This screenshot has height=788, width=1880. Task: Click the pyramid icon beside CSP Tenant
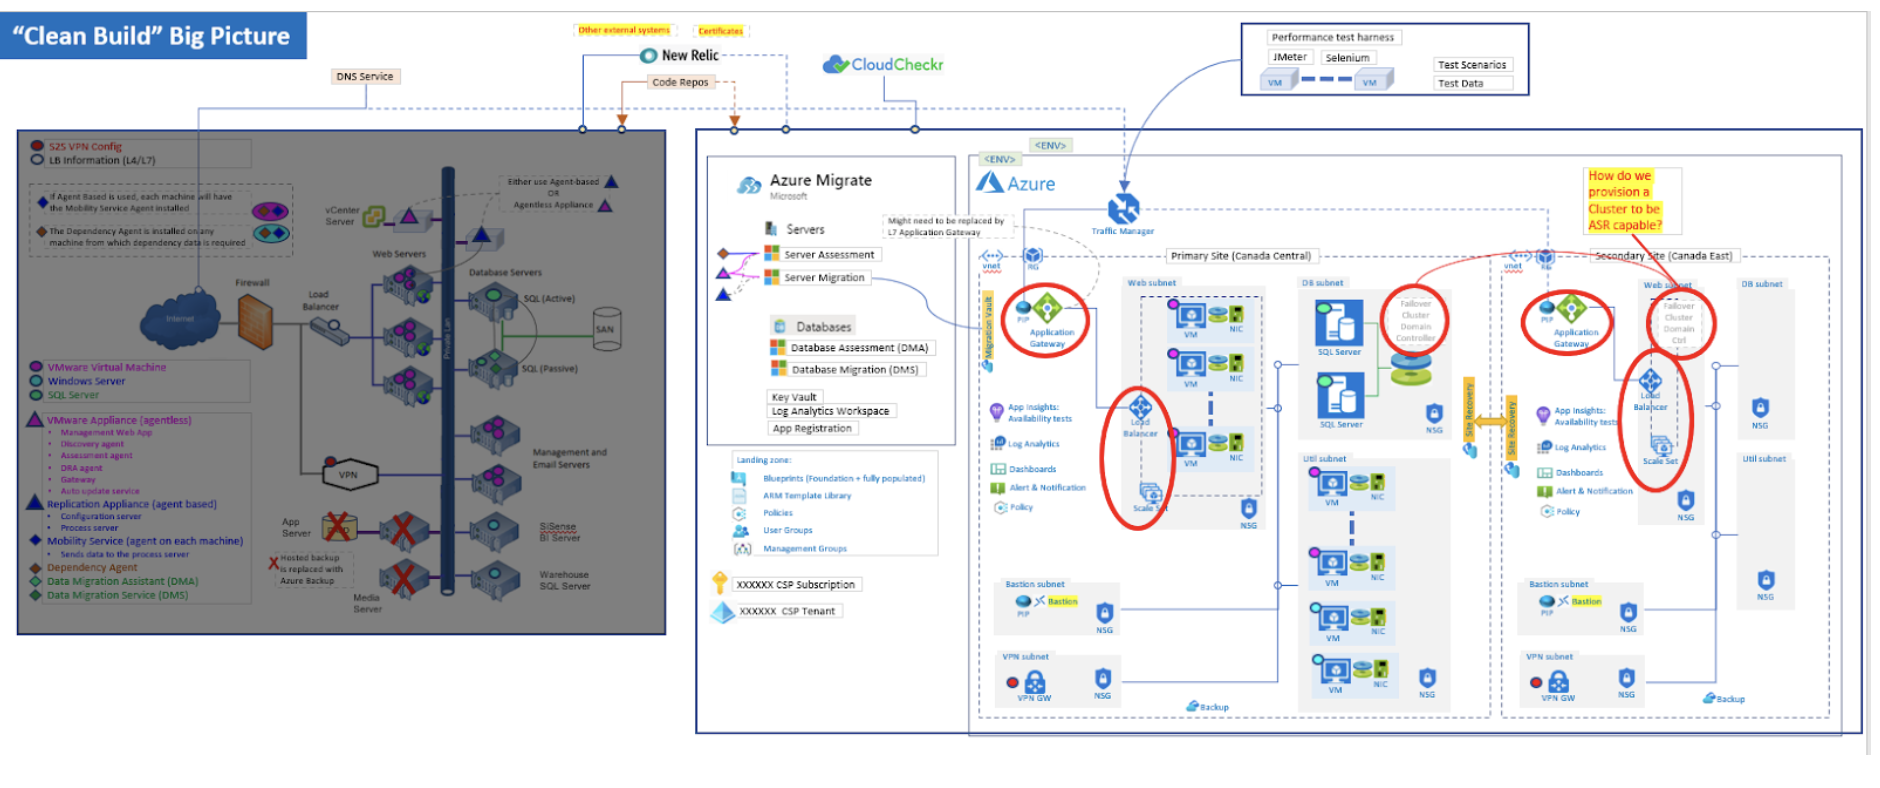(x=722, y=612)
